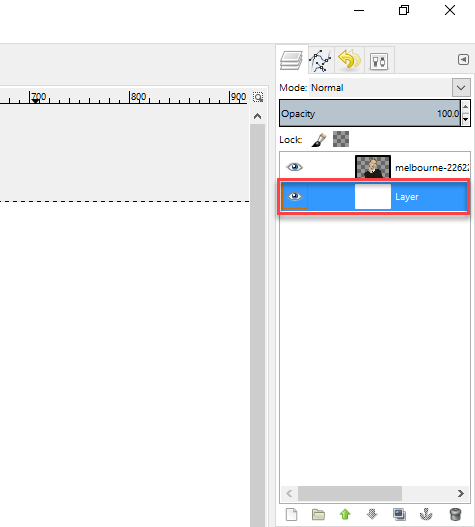This screenshot has width=475, height=527.
Task: Increase opacity with the up arrow
Action: (x=466, y=107)
